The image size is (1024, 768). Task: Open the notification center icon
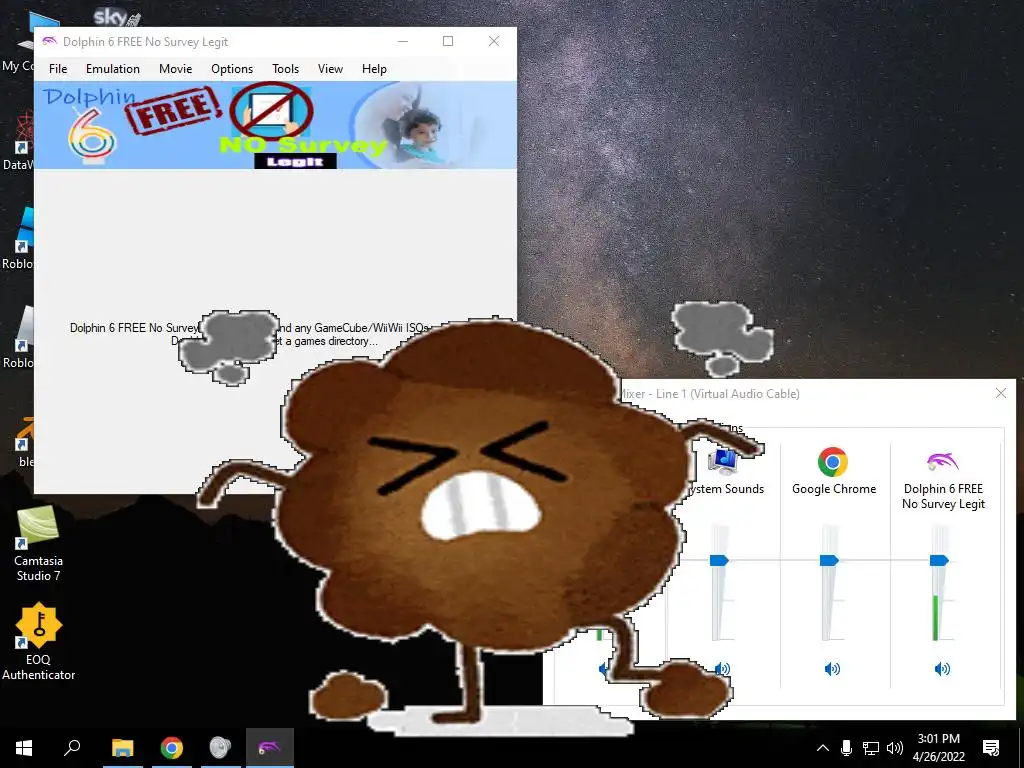[991, 748]
